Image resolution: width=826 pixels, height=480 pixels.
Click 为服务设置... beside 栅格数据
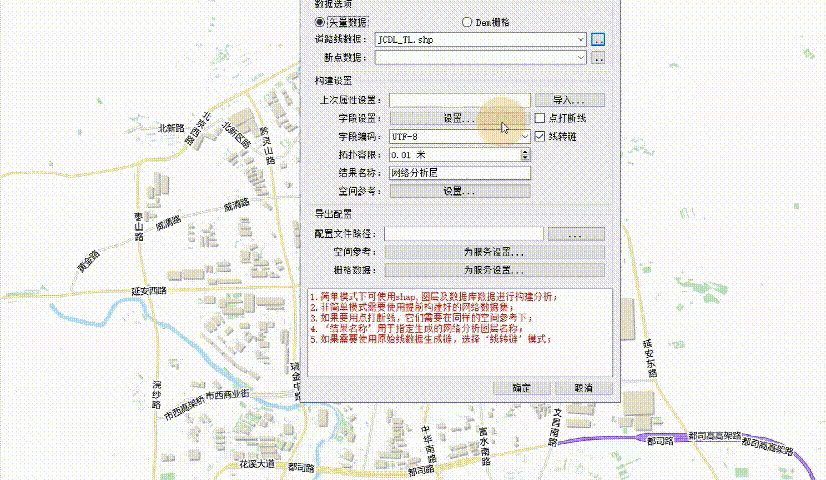494,270
